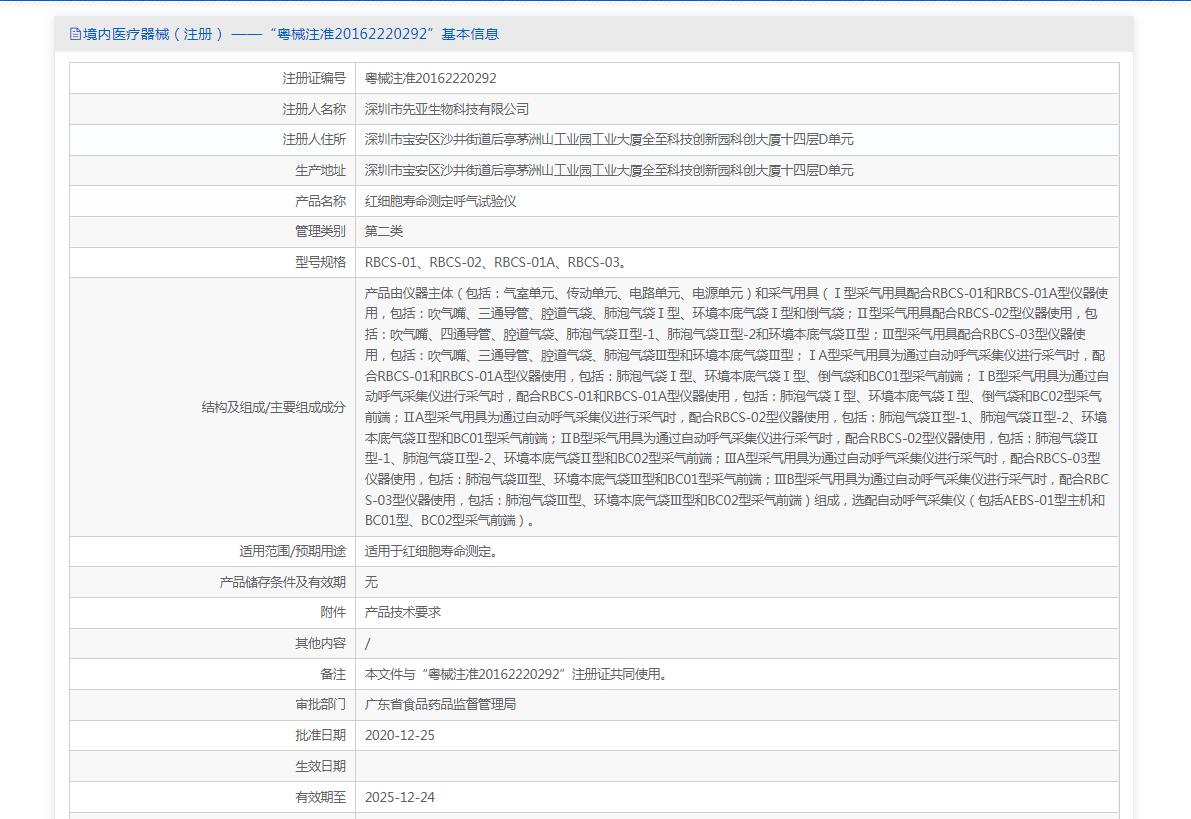Click the label 附件
The width and height of the screenshot is (1191, 819).
pos(333,613)
